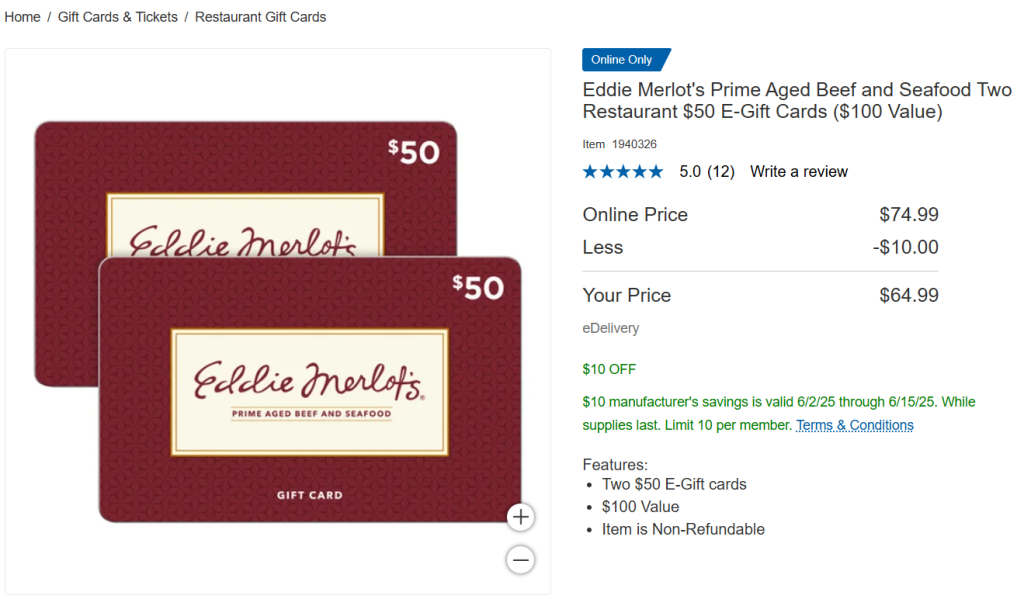Click the GIFT CARD text on front card
Viewport: 1024px width, 599px height.
coord(309,495)
